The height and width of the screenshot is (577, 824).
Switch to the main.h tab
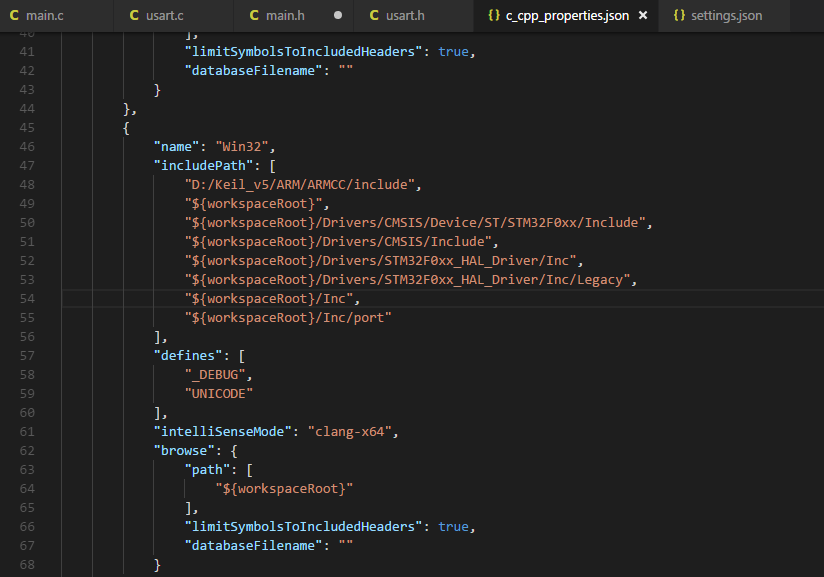(x=293, y=16)
